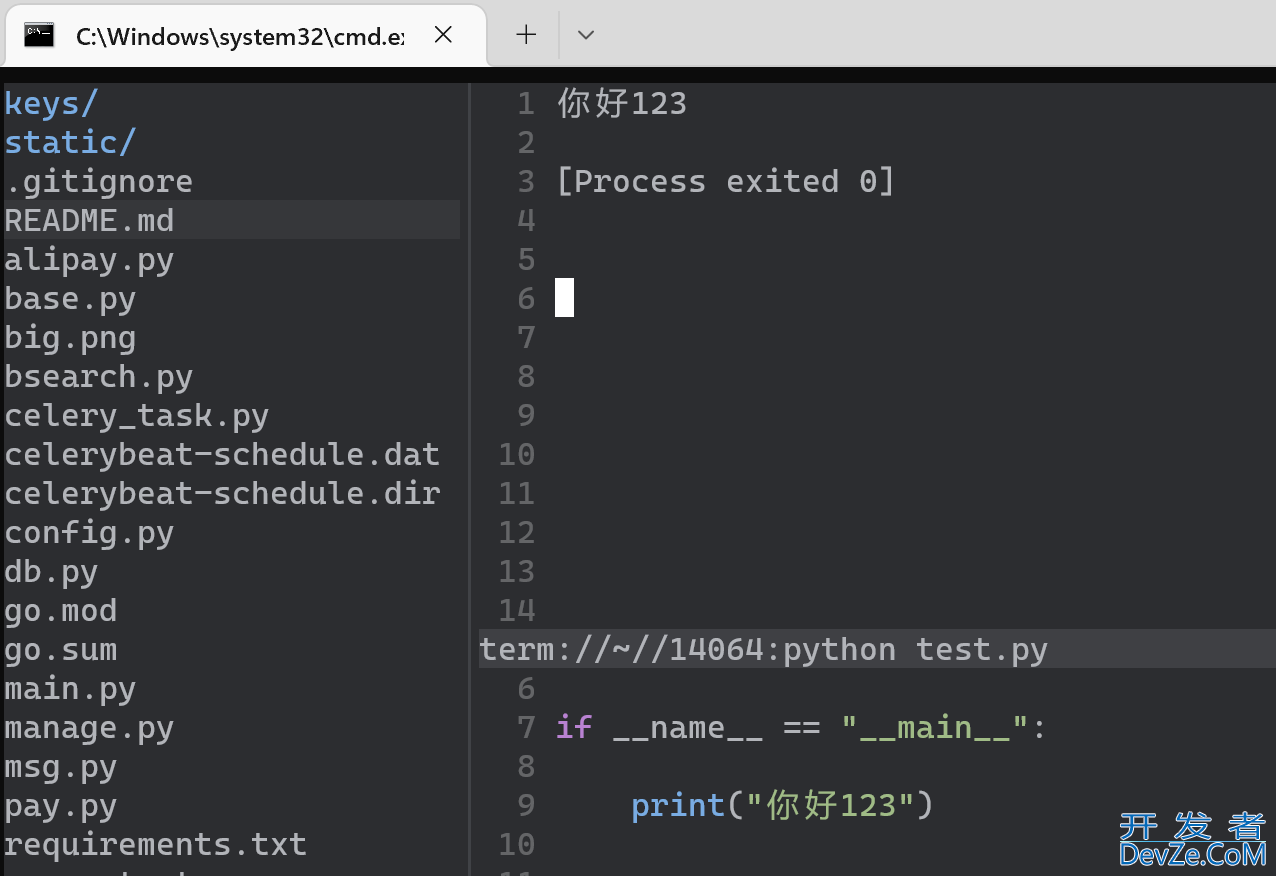Open celery_task.py from the file list
1276x876 pixels.
136,415
